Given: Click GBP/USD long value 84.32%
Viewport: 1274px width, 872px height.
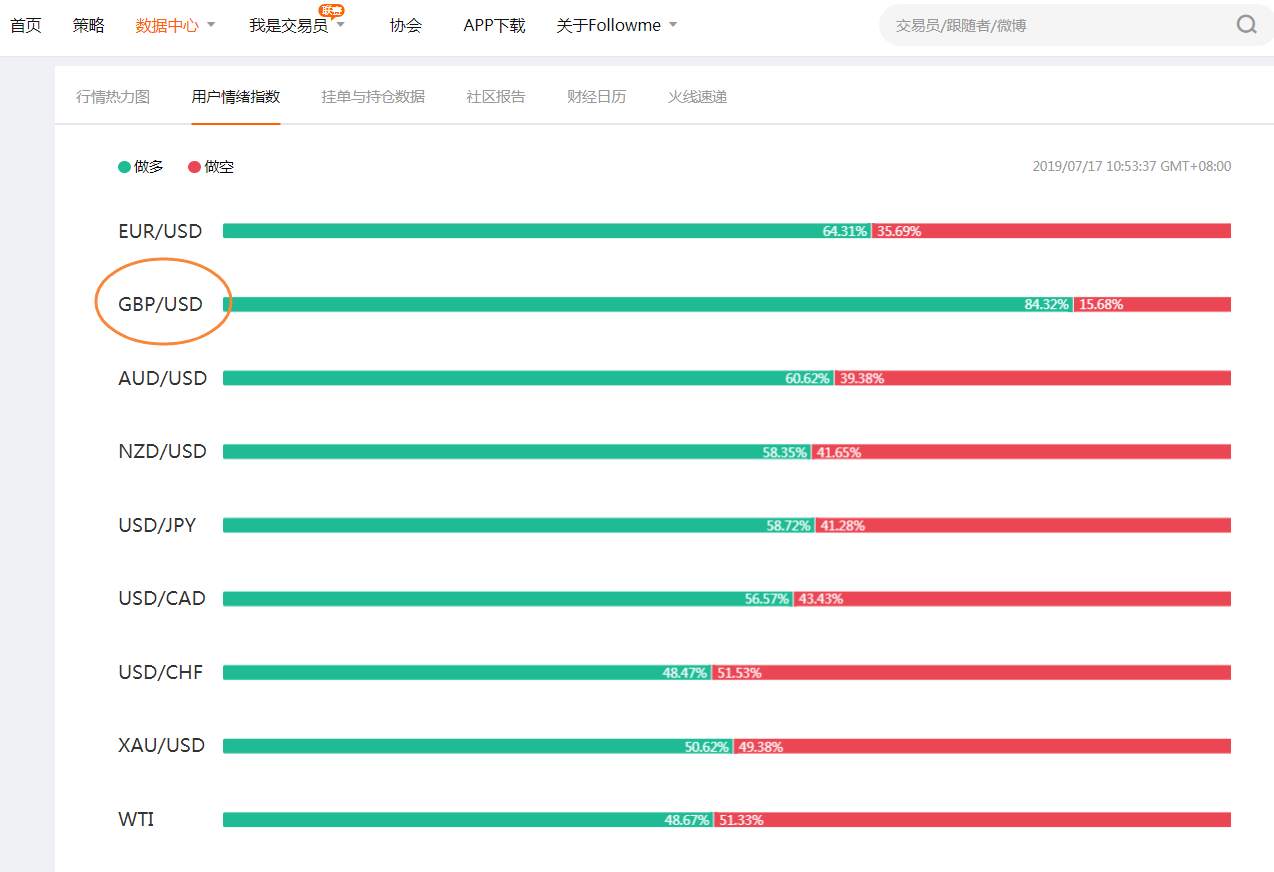Looking at the screenshot, I should (x=1047, y=304).
